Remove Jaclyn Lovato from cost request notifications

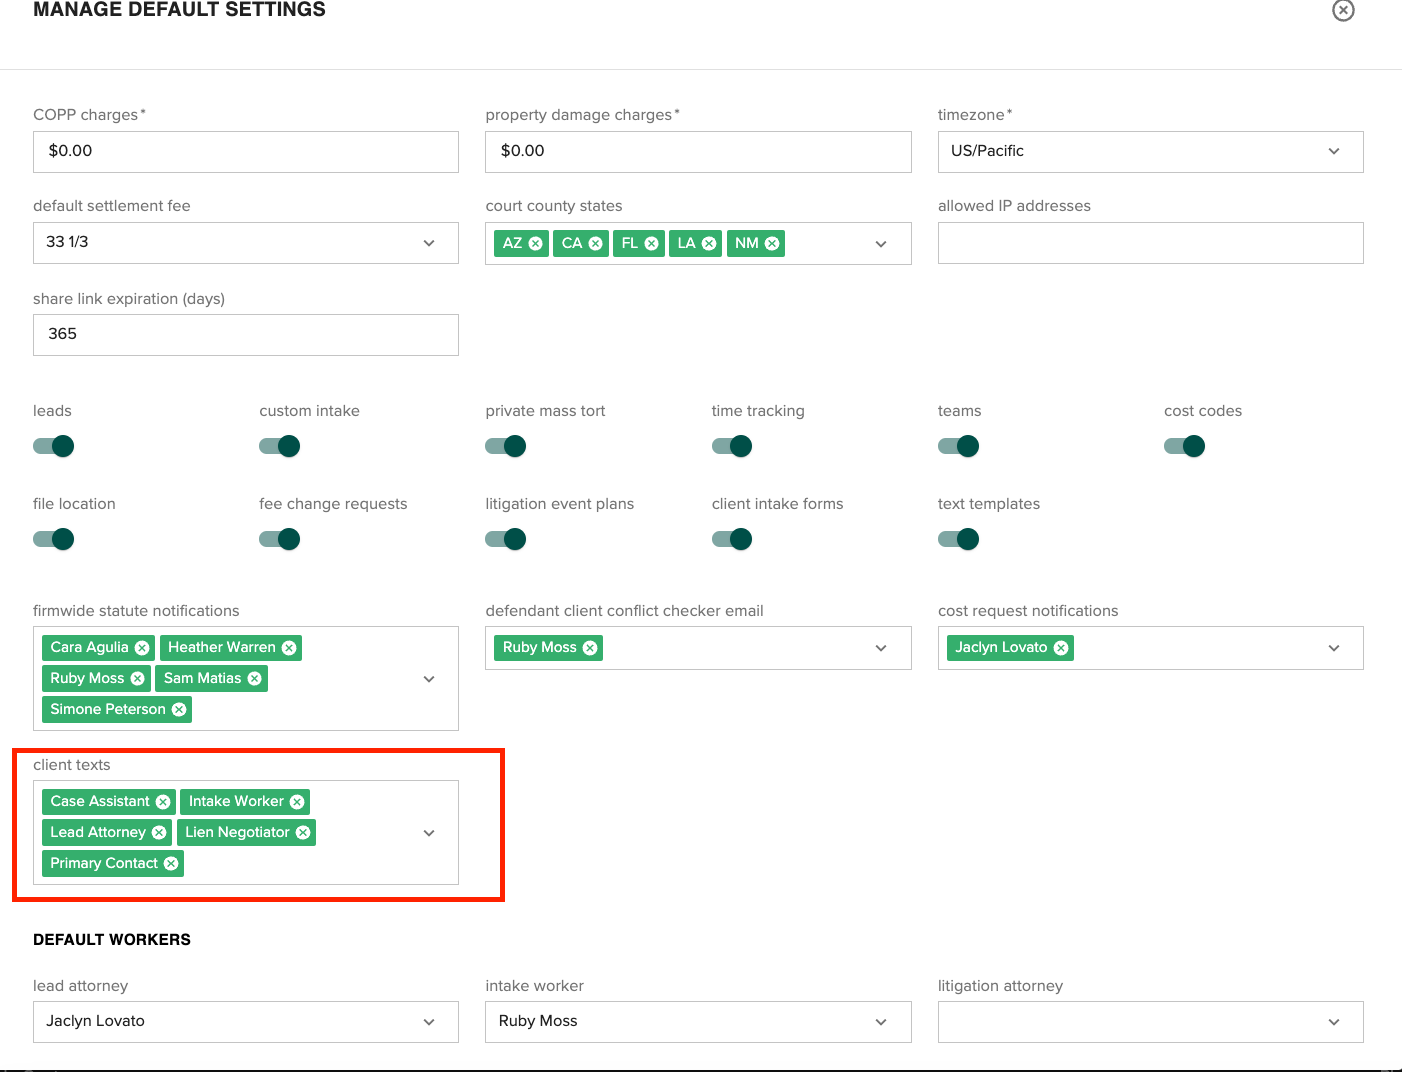1061,648
